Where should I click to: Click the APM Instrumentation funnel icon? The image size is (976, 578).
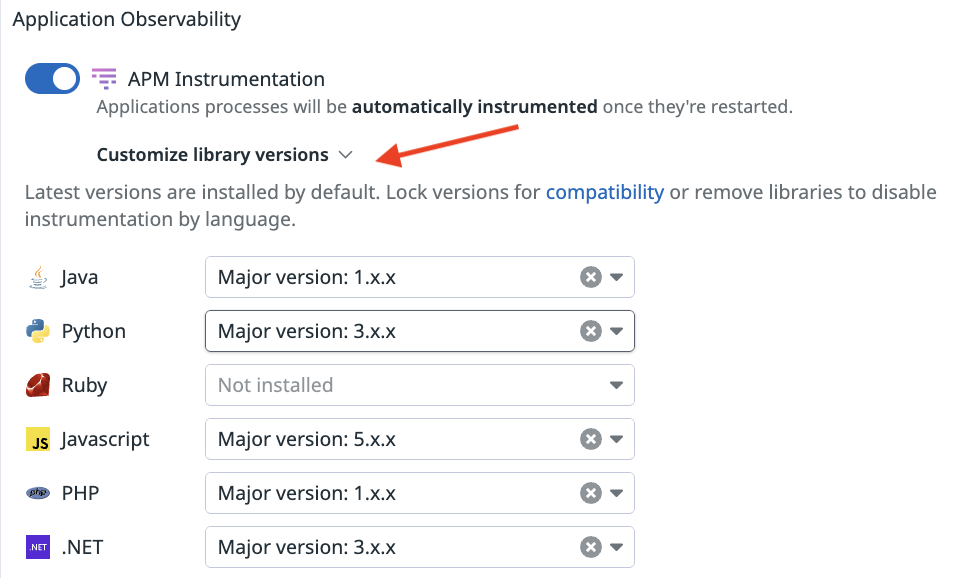tap(104, 78)
